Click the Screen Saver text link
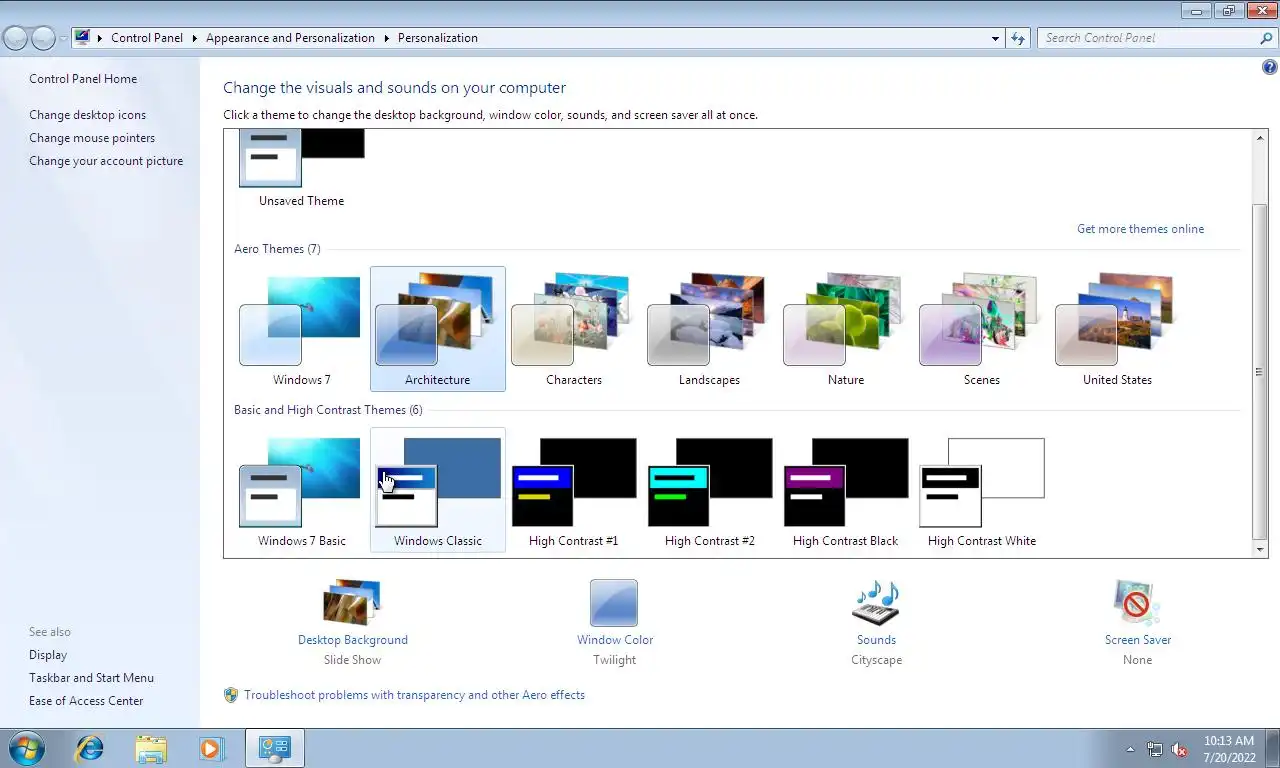Screen dimensions: 1280x768 [1138, 640]
